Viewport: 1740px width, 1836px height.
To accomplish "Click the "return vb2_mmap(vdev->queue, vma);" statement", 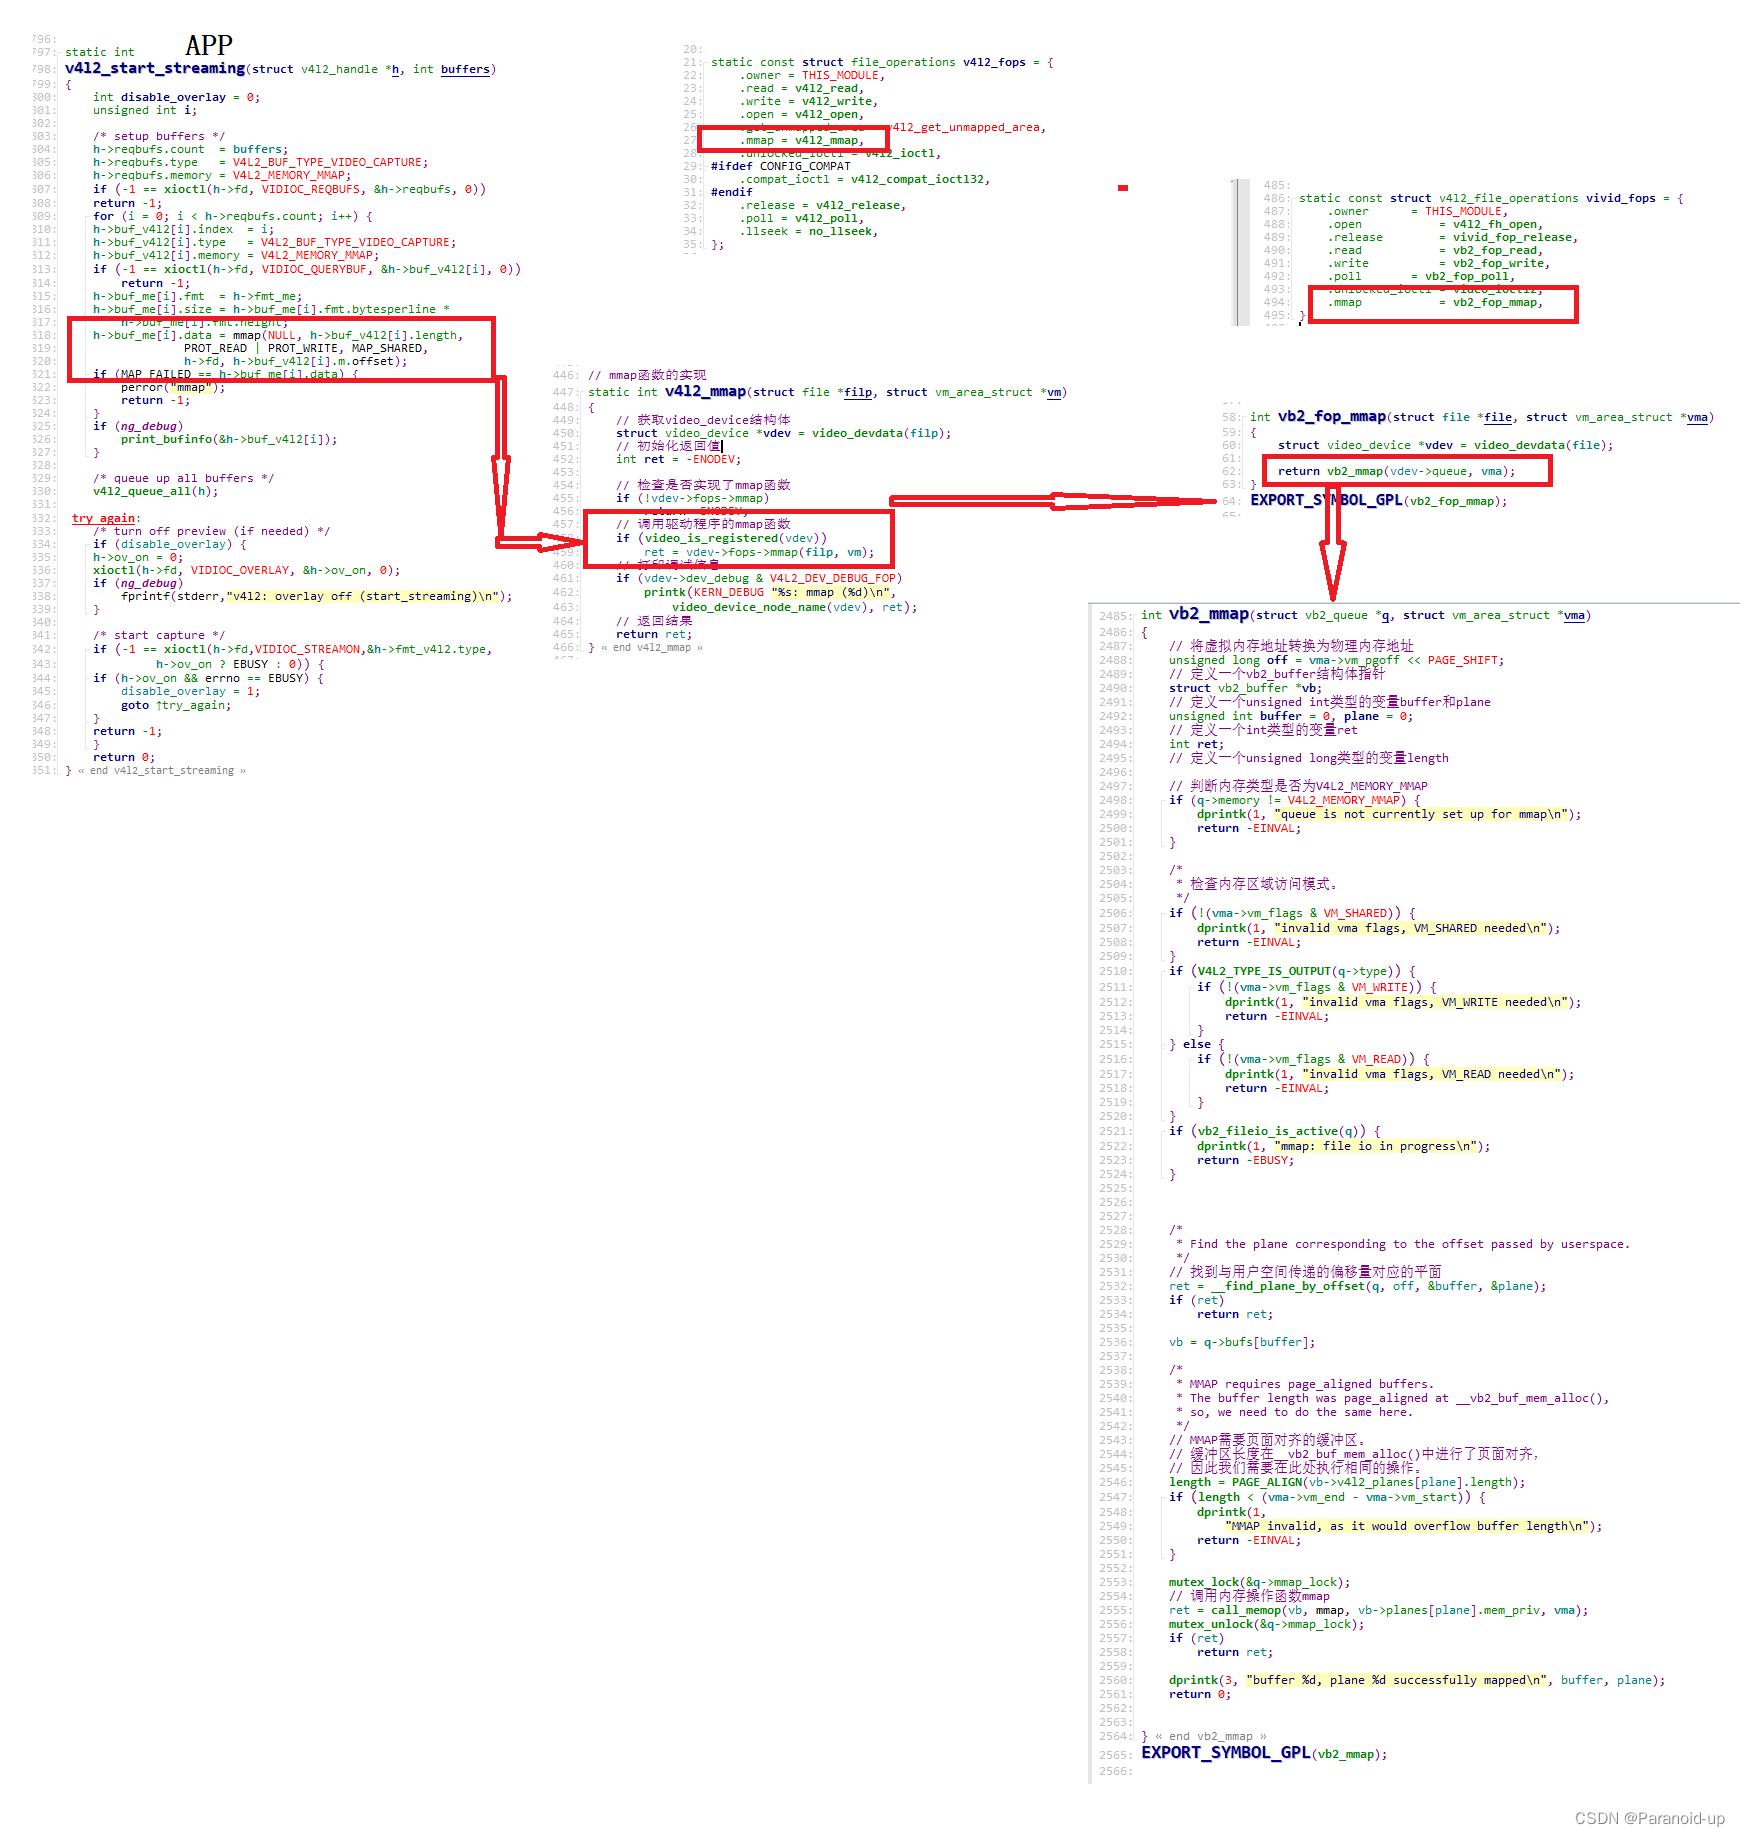I will point(1396,471).
